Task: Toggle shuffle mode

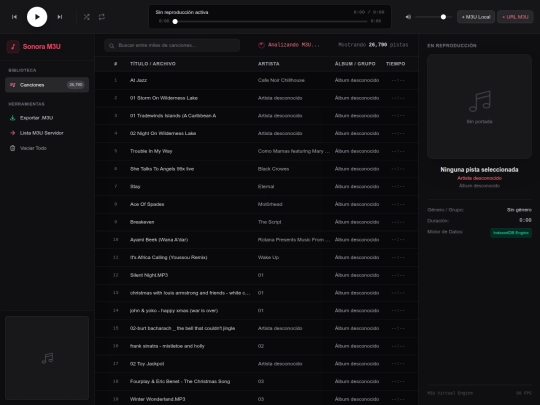Action: click(86, 17)
